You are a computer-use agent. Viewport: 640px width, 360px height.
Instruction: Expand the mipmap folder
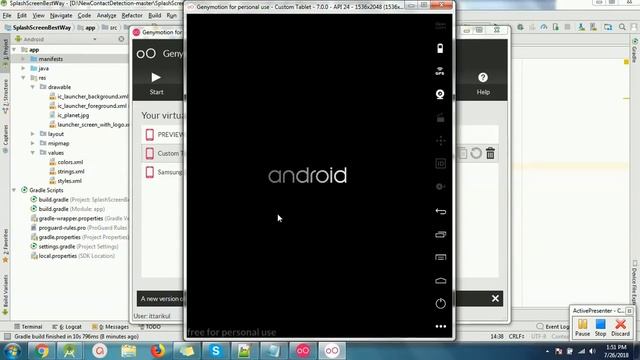coord(33,143)
